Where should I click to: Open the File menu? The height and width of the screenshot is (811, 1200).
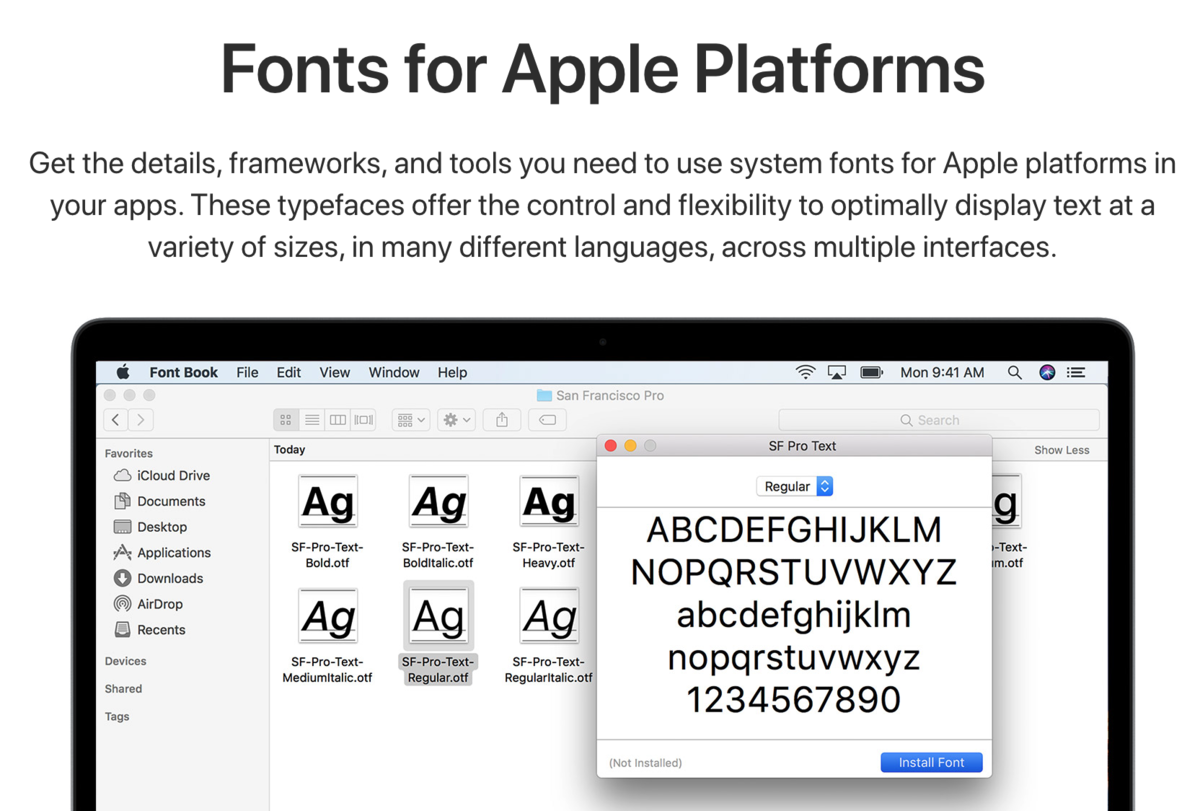point(247,372)
